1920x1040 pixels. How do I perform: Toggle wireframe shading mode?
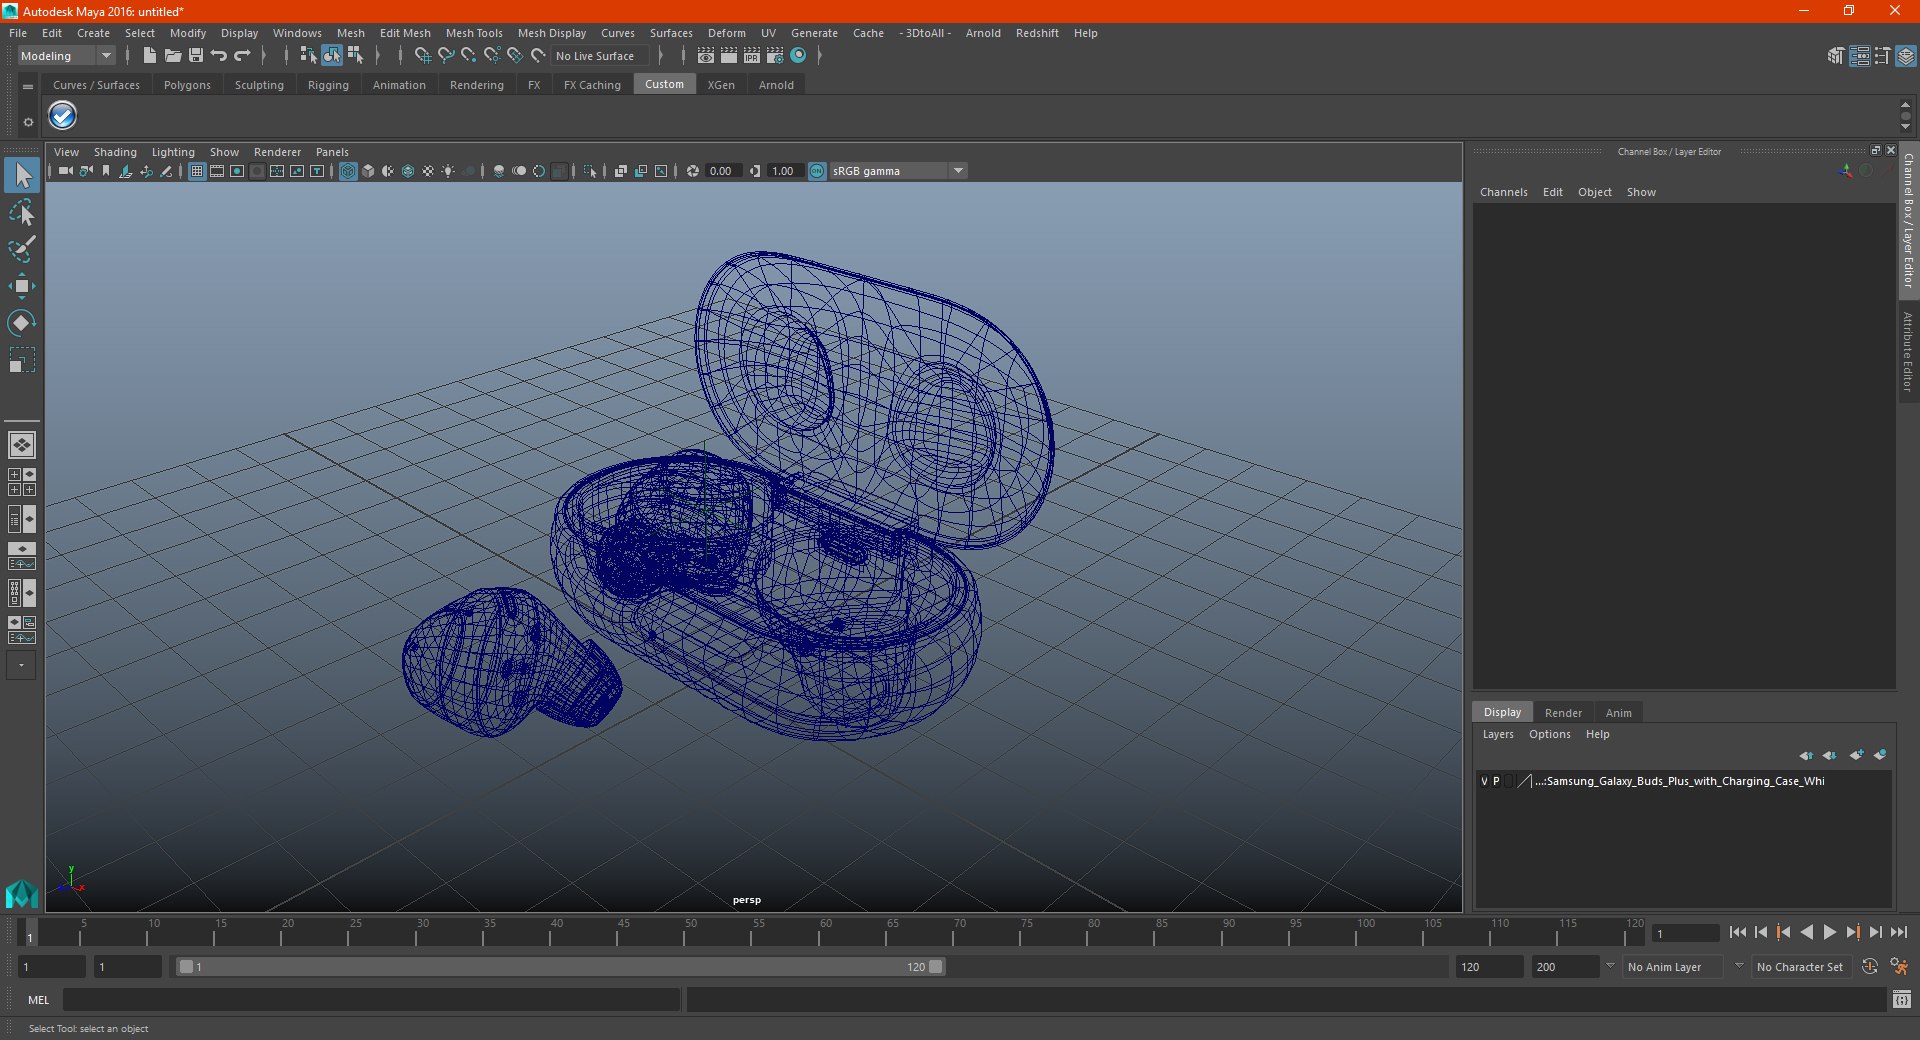tap(348, 171)
